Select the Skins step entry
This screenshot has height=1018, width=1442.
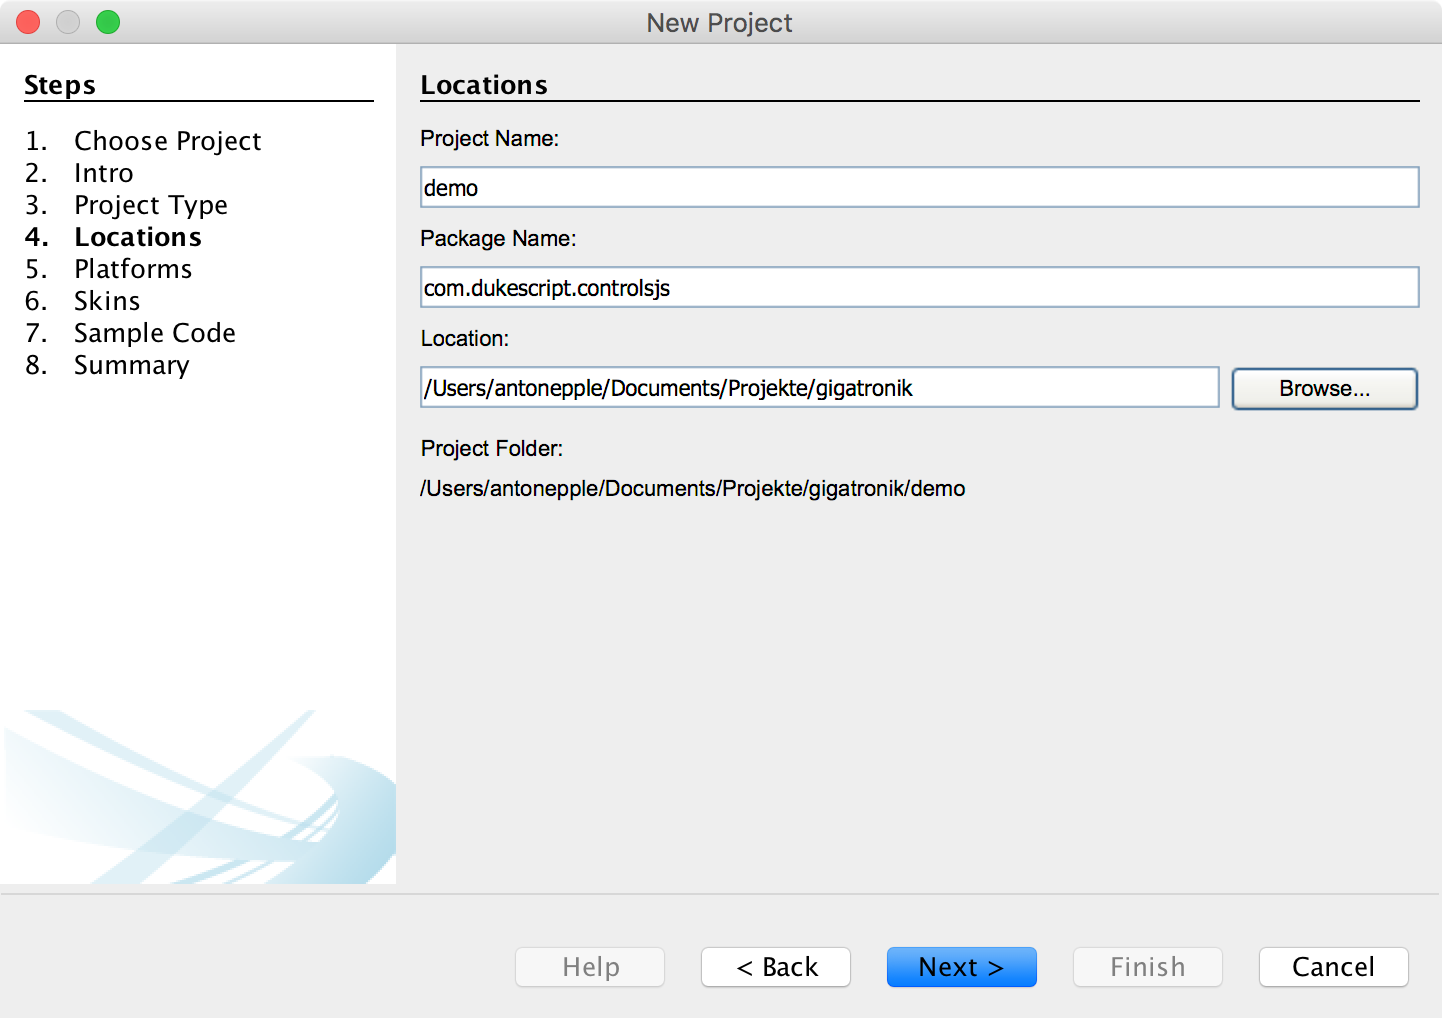pyautogui.click(x=107, y=301)
